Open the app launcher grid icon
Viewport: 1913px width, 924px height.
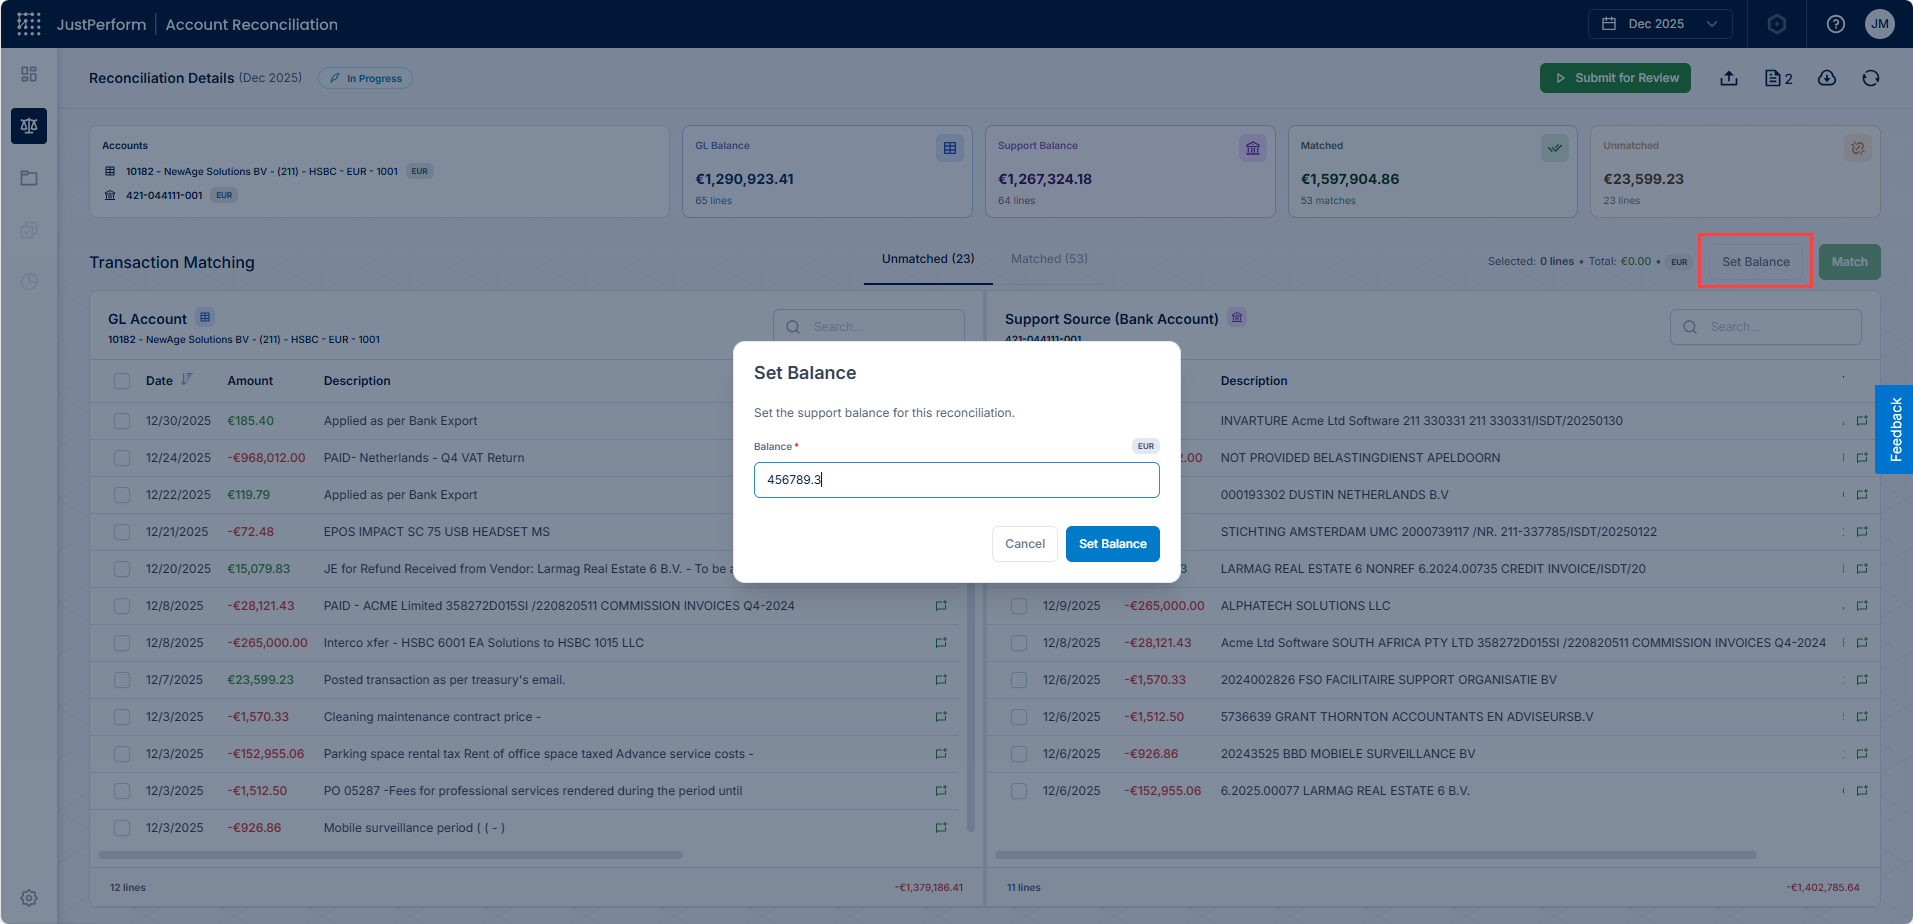pyautogui.click(x=29, y=24)
